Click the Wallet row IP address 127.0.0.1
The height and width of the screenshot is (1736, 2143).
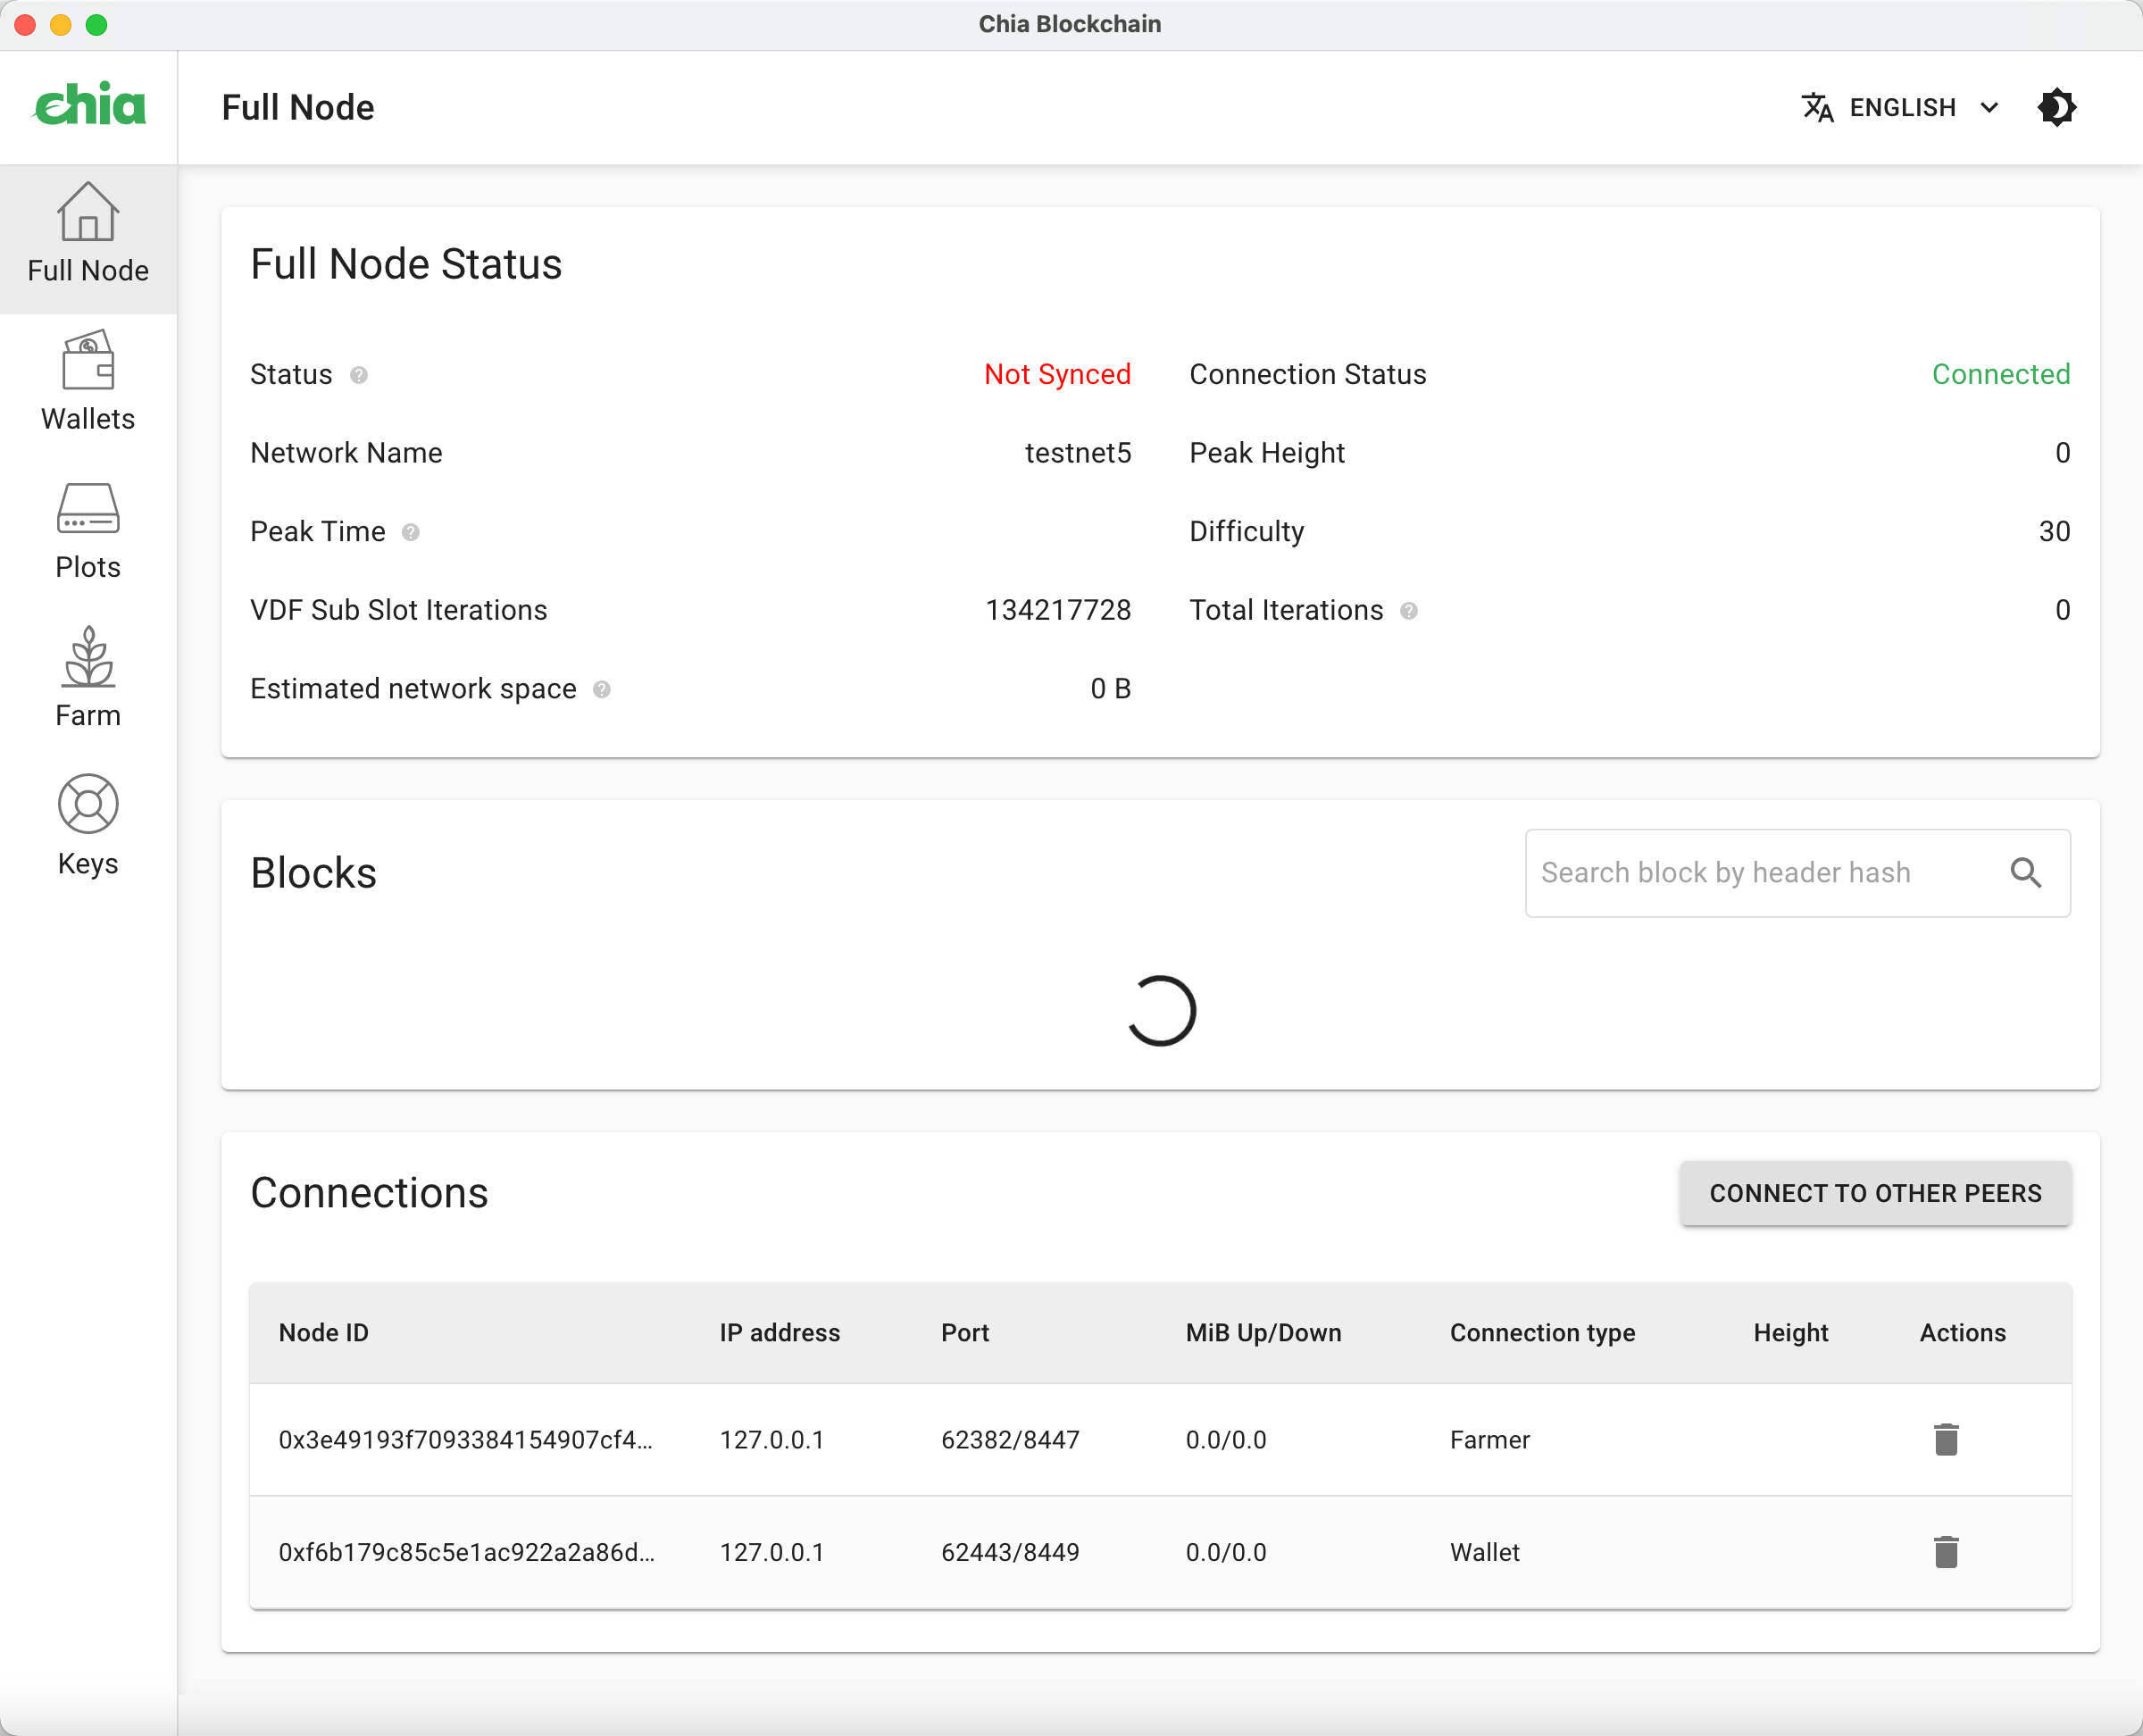pos(772,1552)
